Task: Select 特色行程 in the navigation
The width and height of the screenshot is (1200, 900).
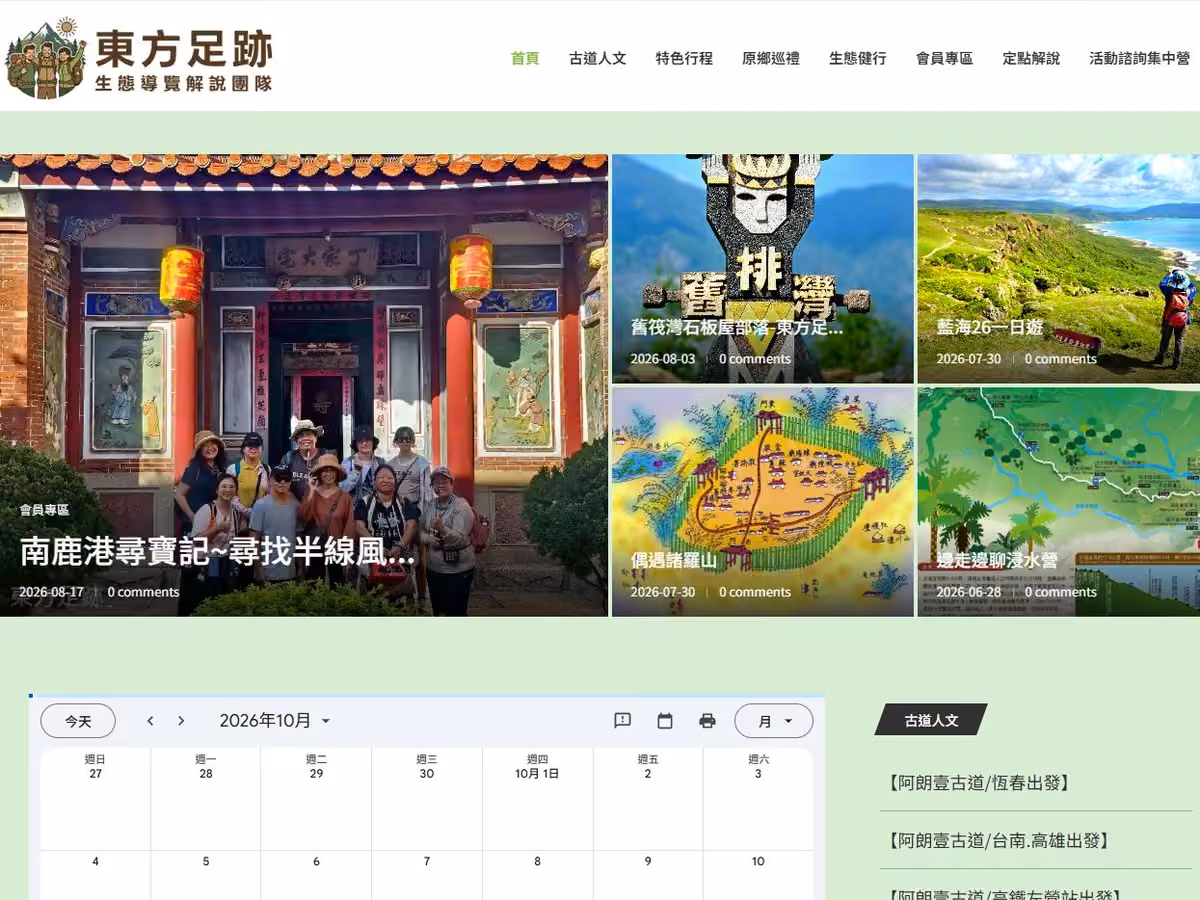Action: [x=684, y=58]
